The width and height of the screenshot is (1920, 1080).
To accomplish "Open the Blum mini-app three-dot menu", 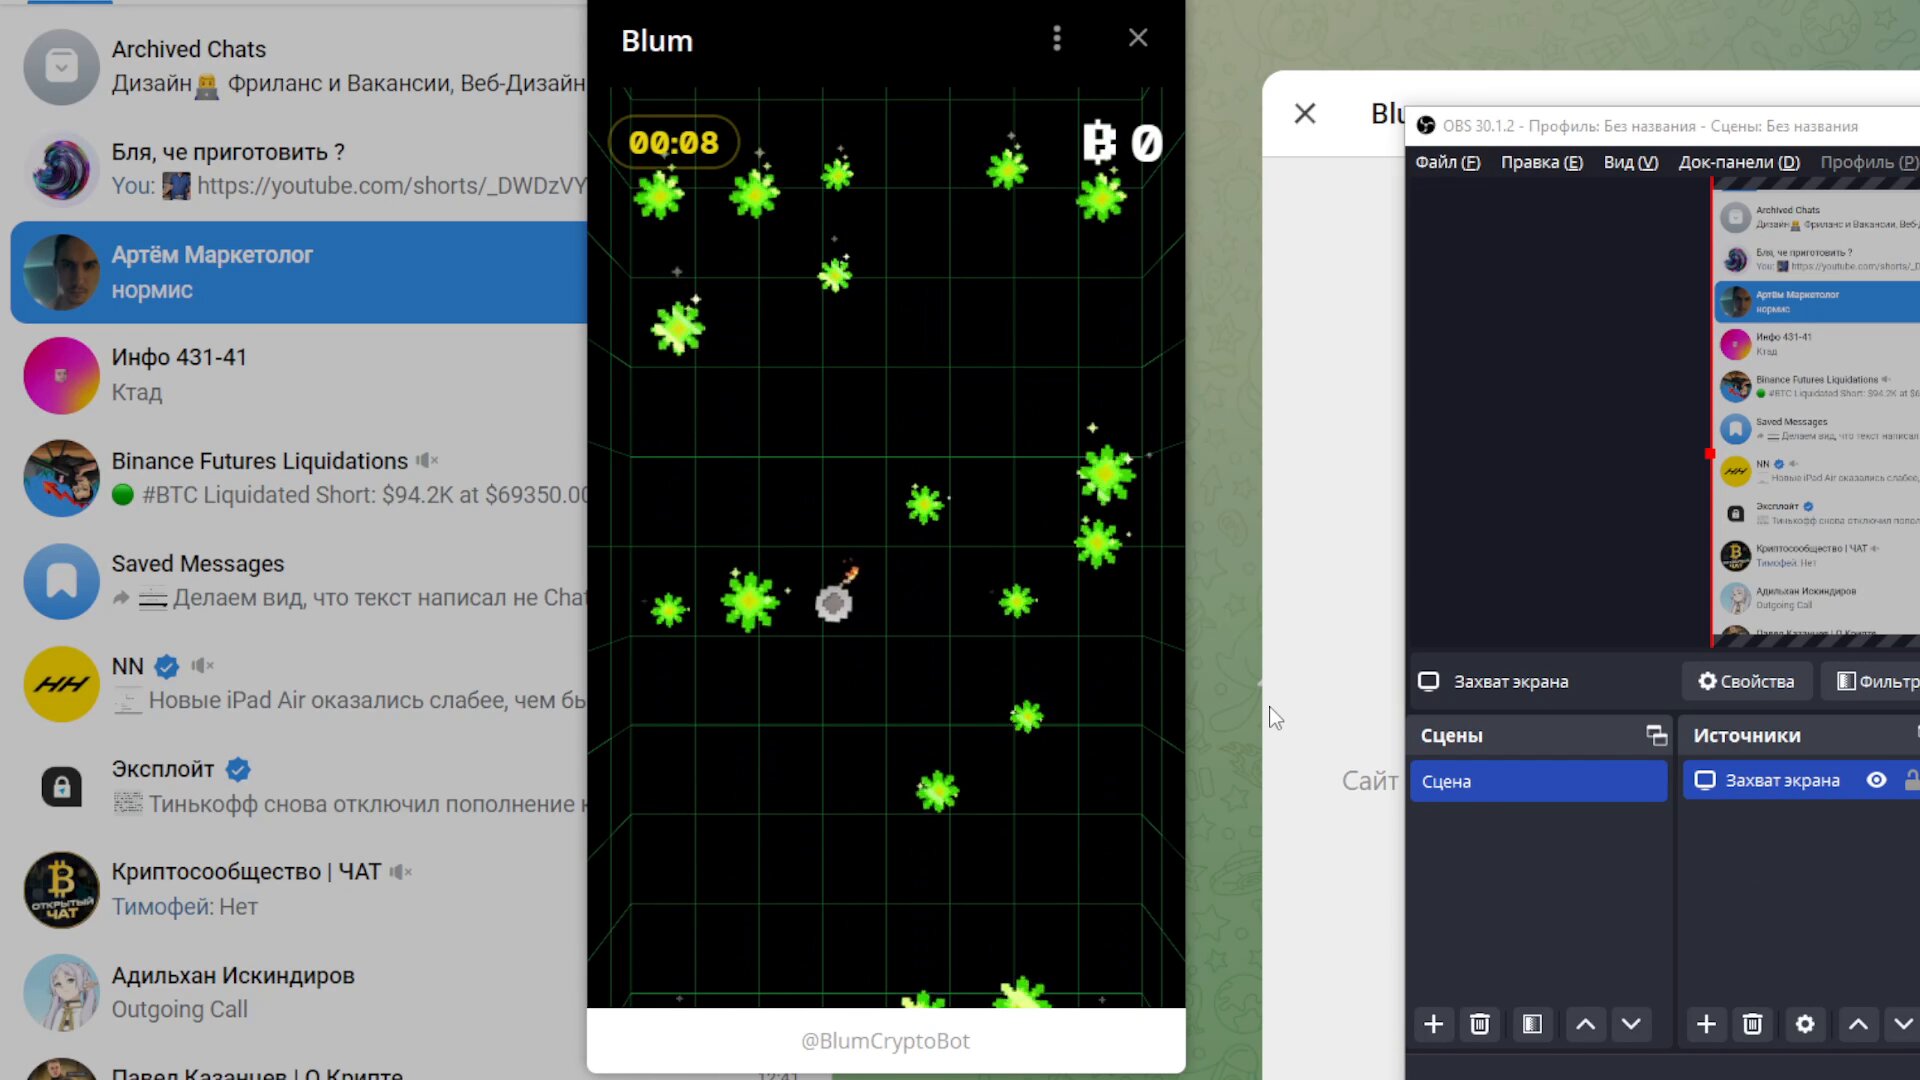I will coord(1057,38).
